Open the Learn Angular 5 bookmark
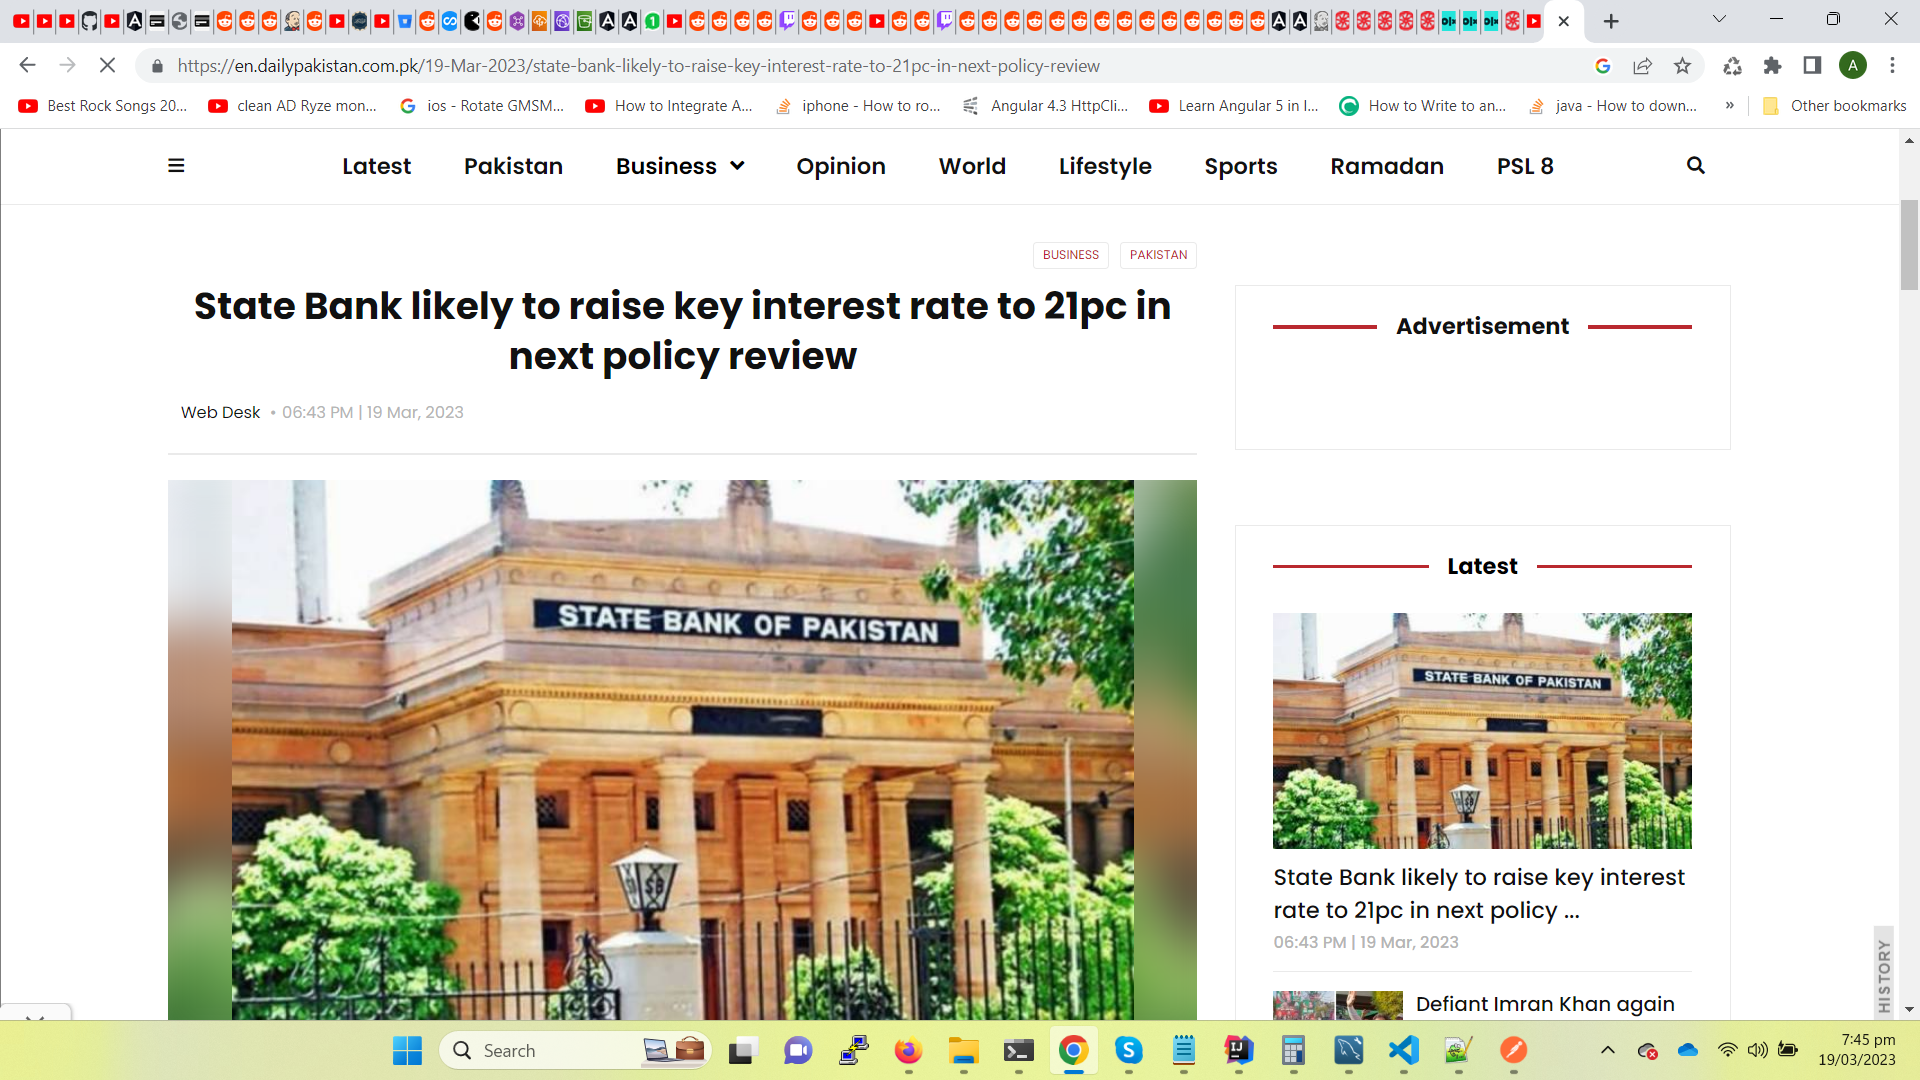Screen dimensions: 1920x1080 coord(1234,106)
